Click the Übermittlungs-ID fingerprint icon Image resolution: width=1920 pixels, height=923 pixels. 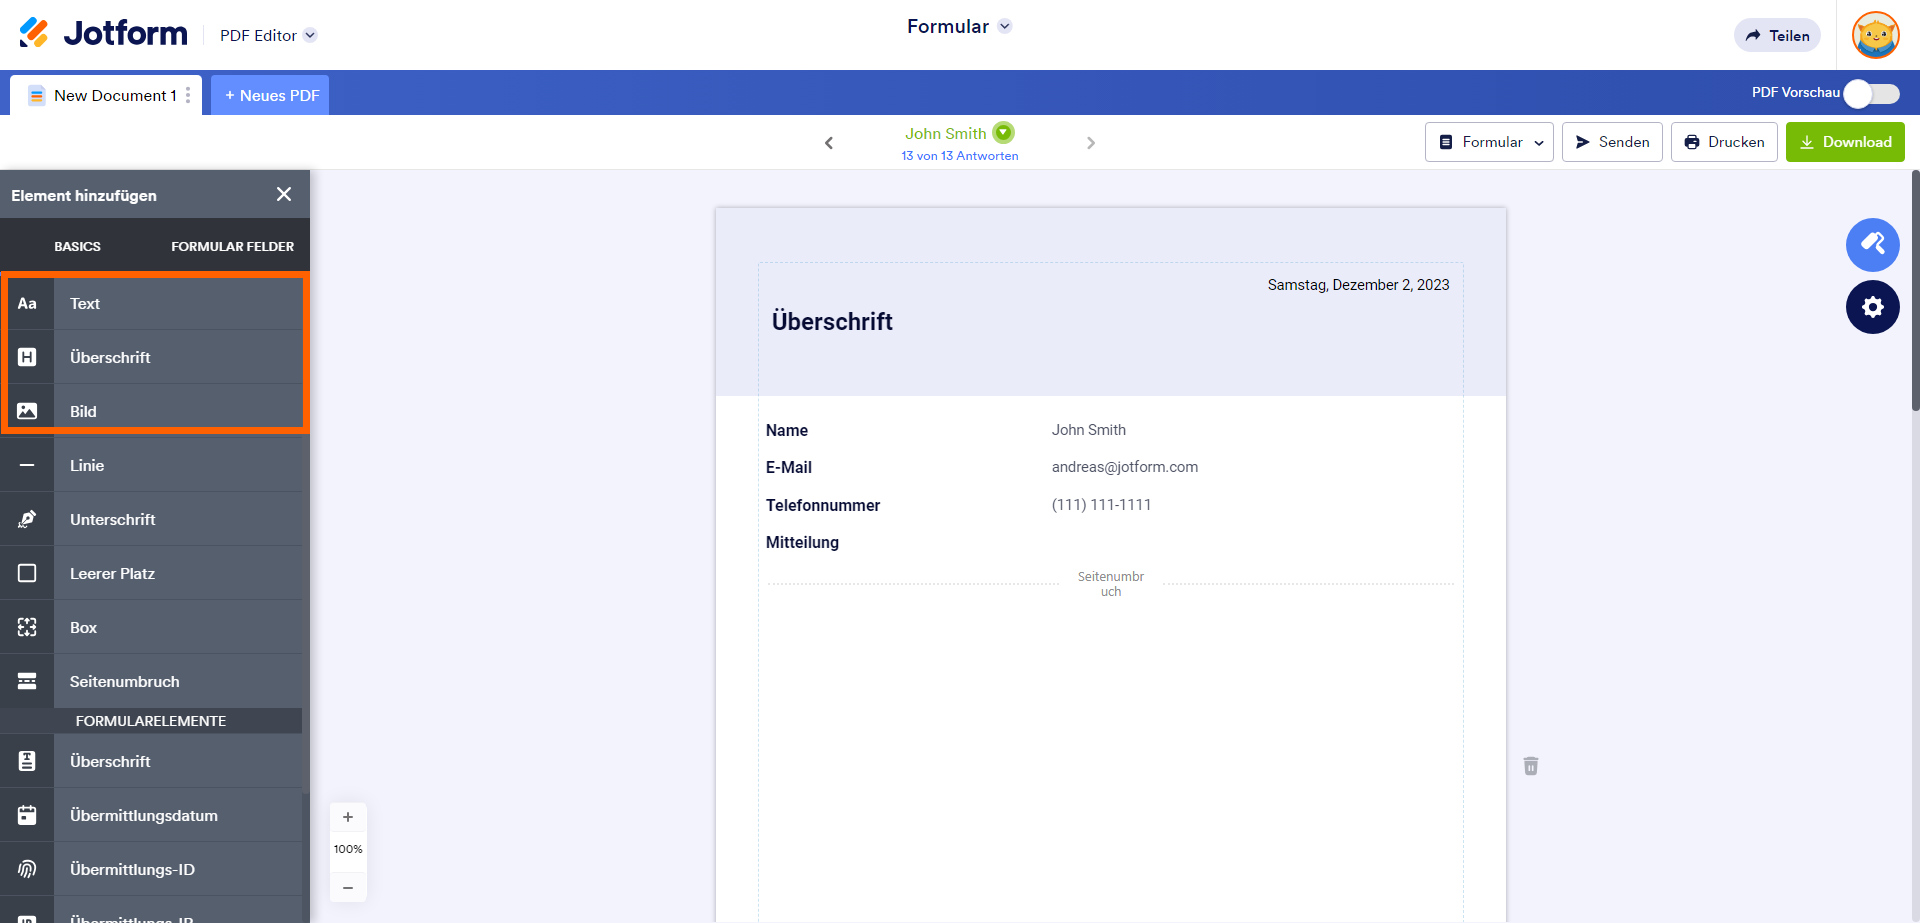tap(27, 870)
